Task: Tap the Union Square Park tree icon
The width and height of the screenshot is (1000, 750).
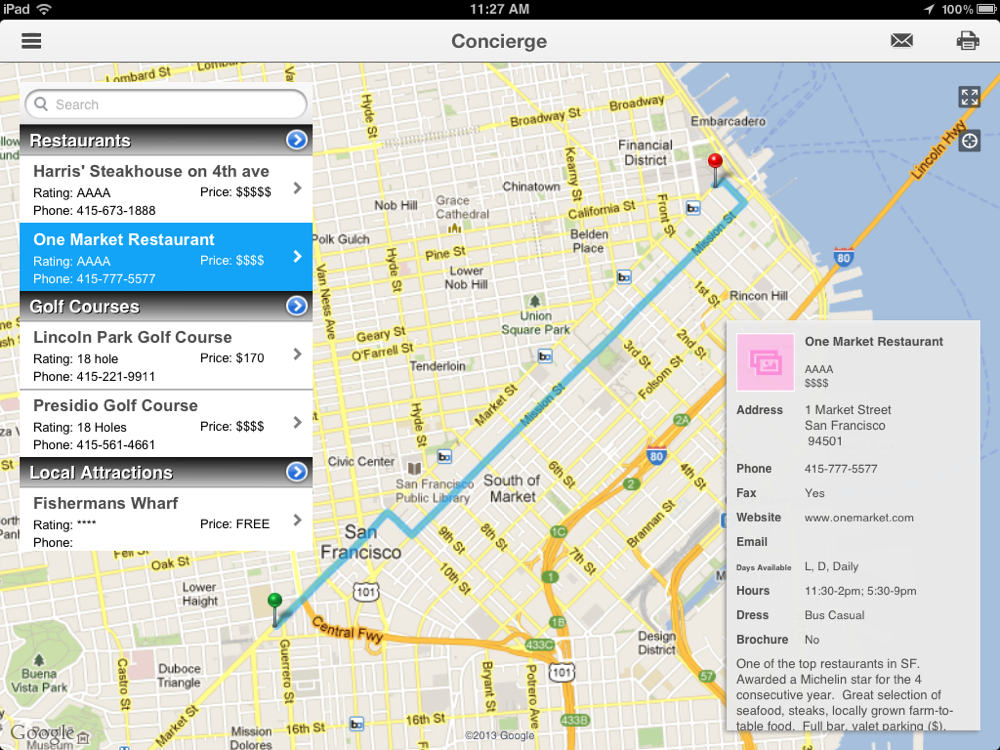Action: click(534, 300)
